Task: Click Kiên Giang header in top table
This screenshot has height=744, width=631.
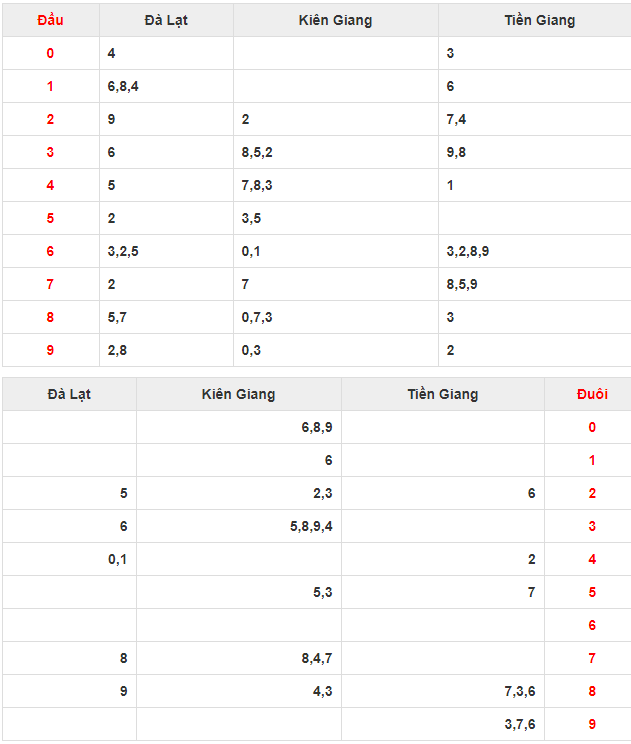Action: click(x=335, y=20)
